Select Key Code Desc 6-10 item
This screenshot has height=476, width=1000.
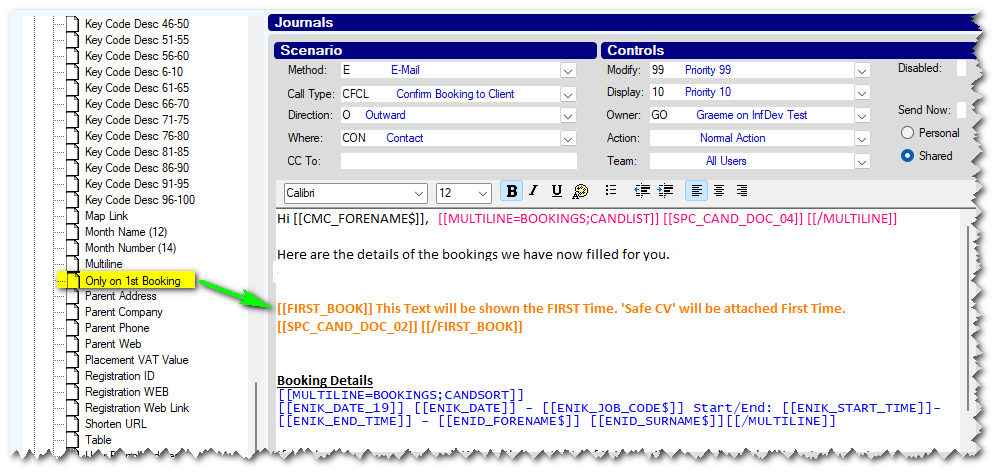pyautogui.click(x=134, y=72)
